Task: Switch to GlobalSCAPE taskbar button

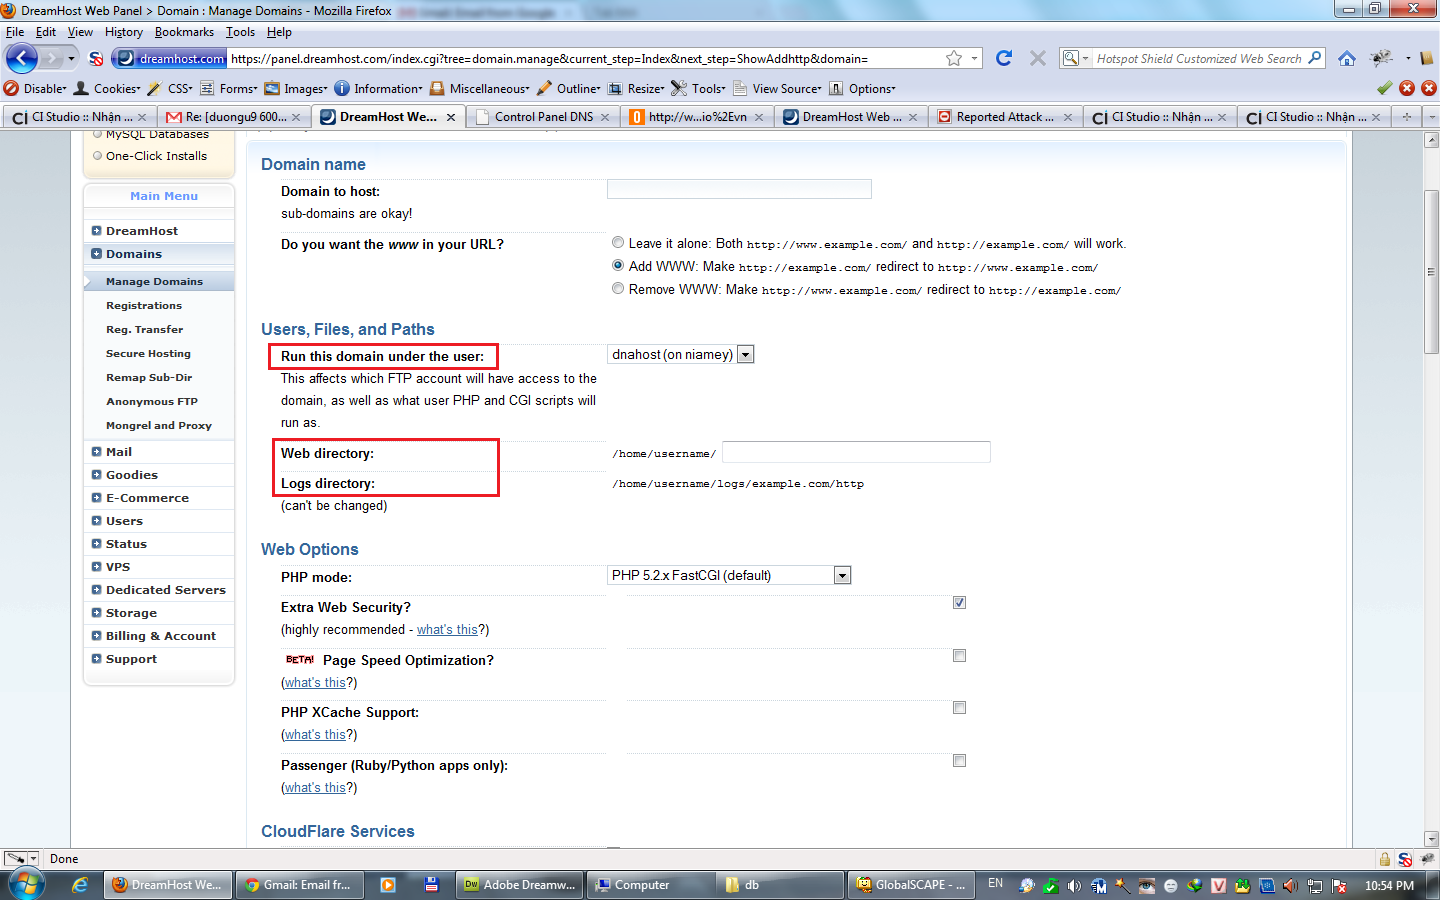Action: (x=911, y=885)
